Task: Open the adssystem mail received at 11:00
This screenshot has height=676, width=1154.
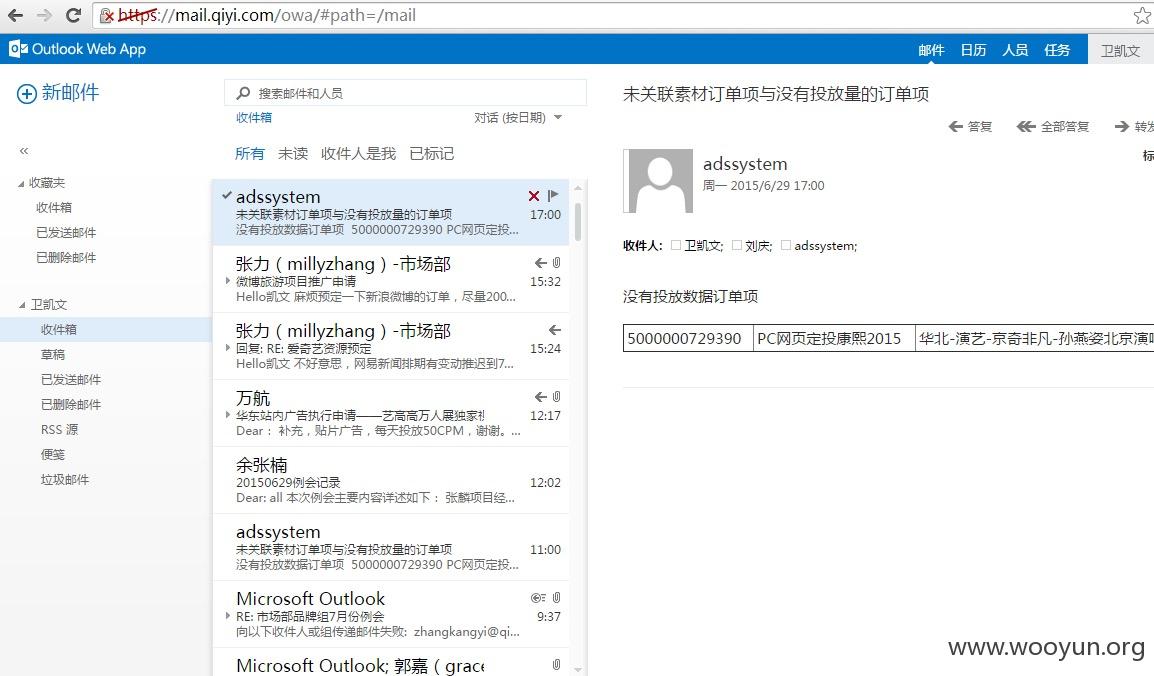Action: click(x=391, y=547)
